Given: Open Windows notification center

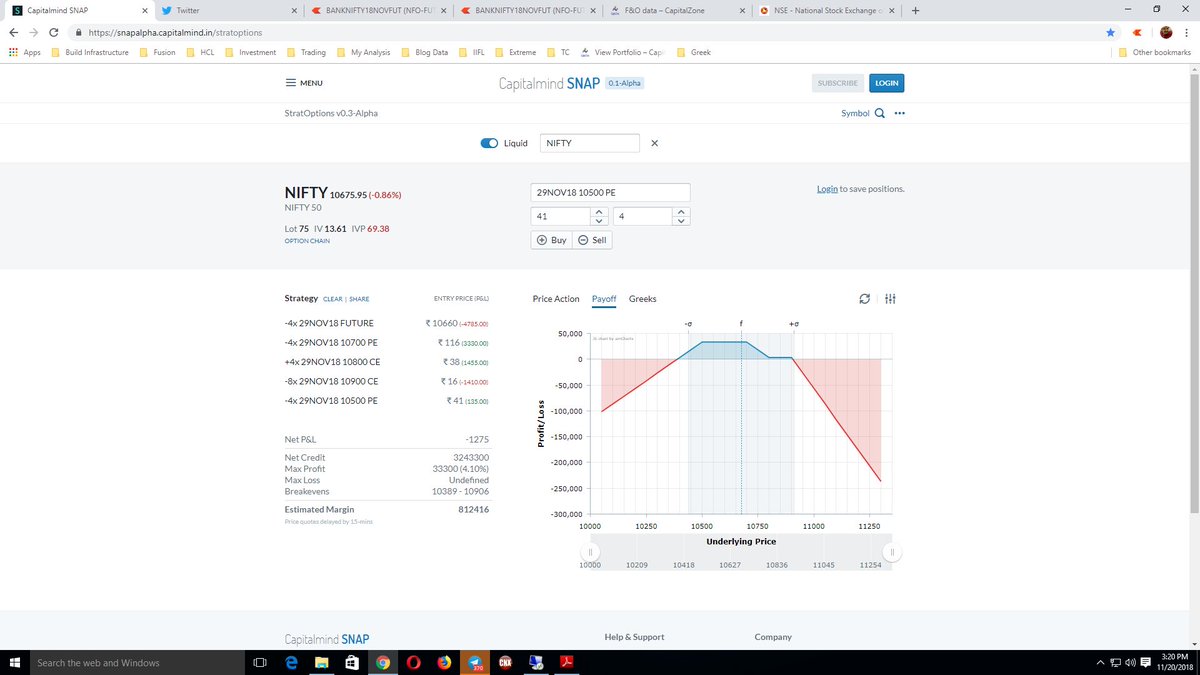Looking at the screenshot, I should click(x=1144, y=662).
